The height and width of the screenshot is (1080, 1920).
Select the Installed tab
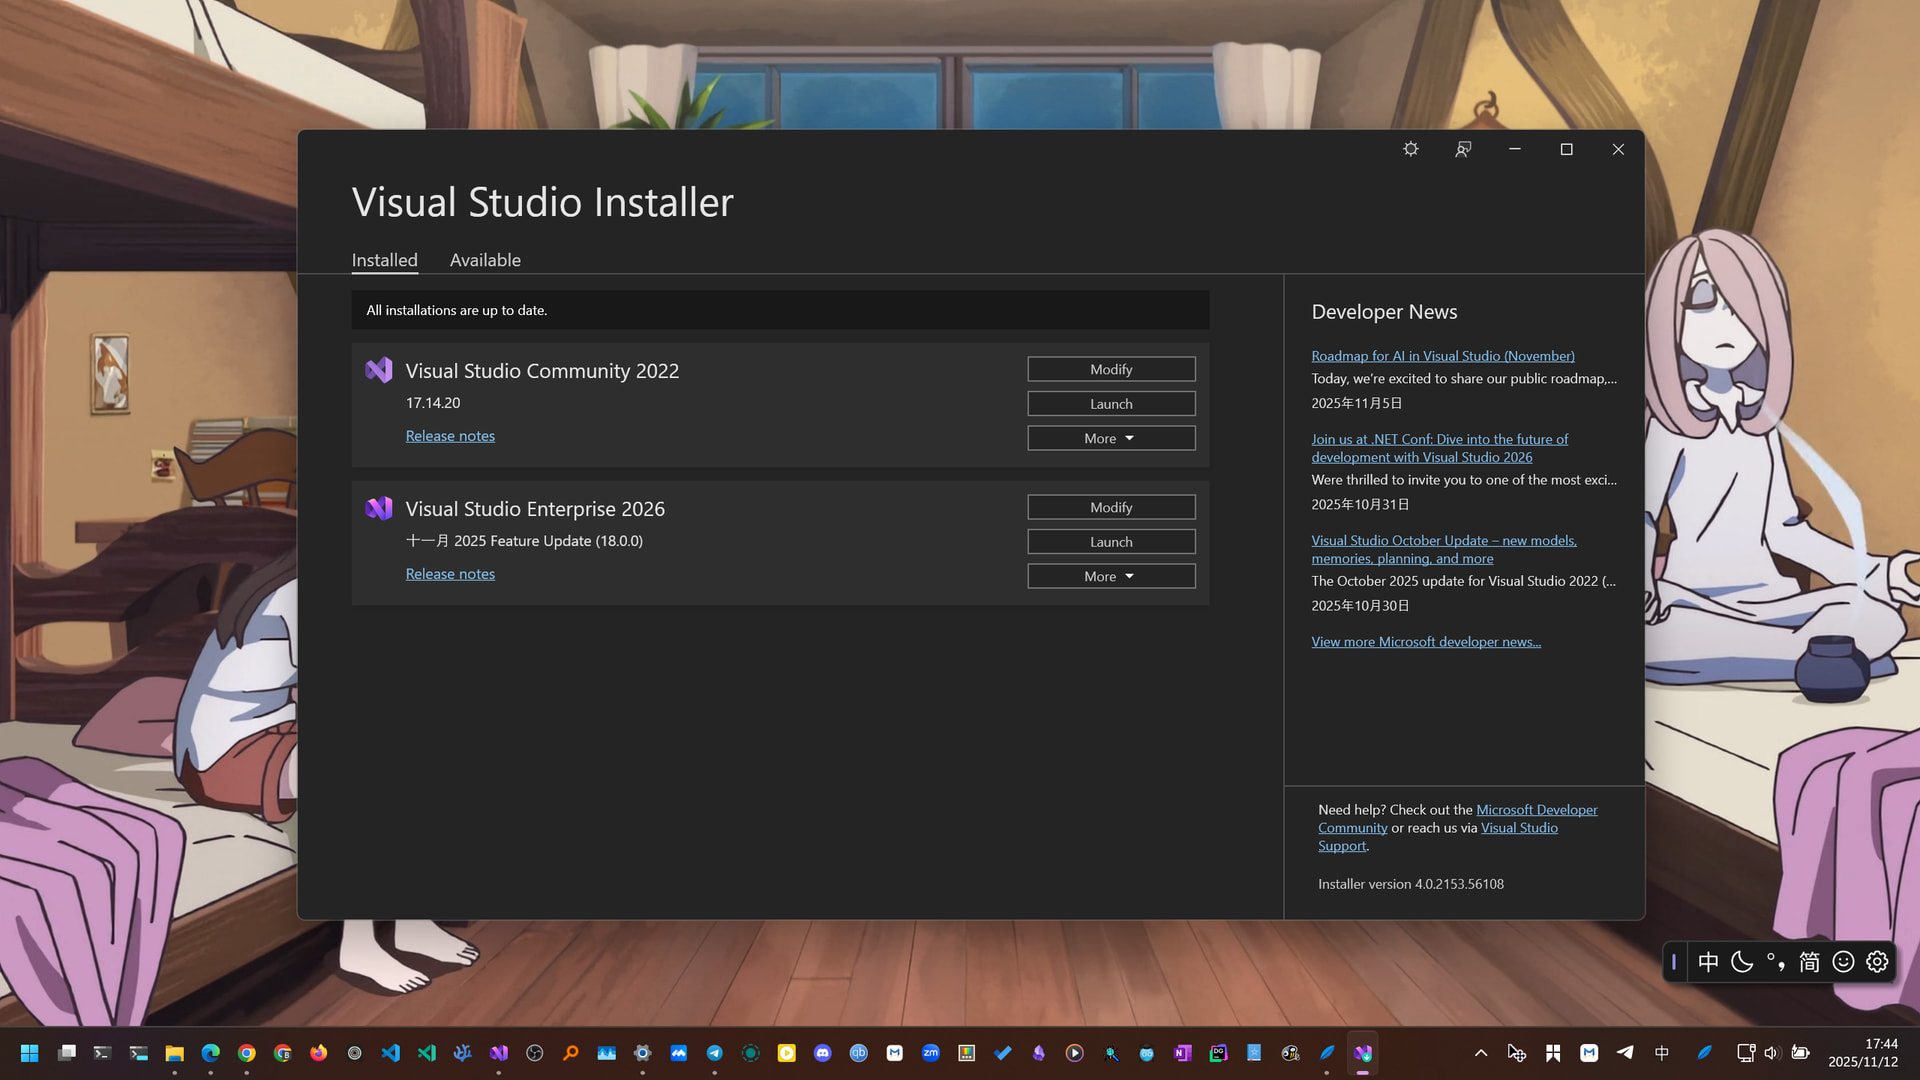pyautogui.click(x=384, y=260)
